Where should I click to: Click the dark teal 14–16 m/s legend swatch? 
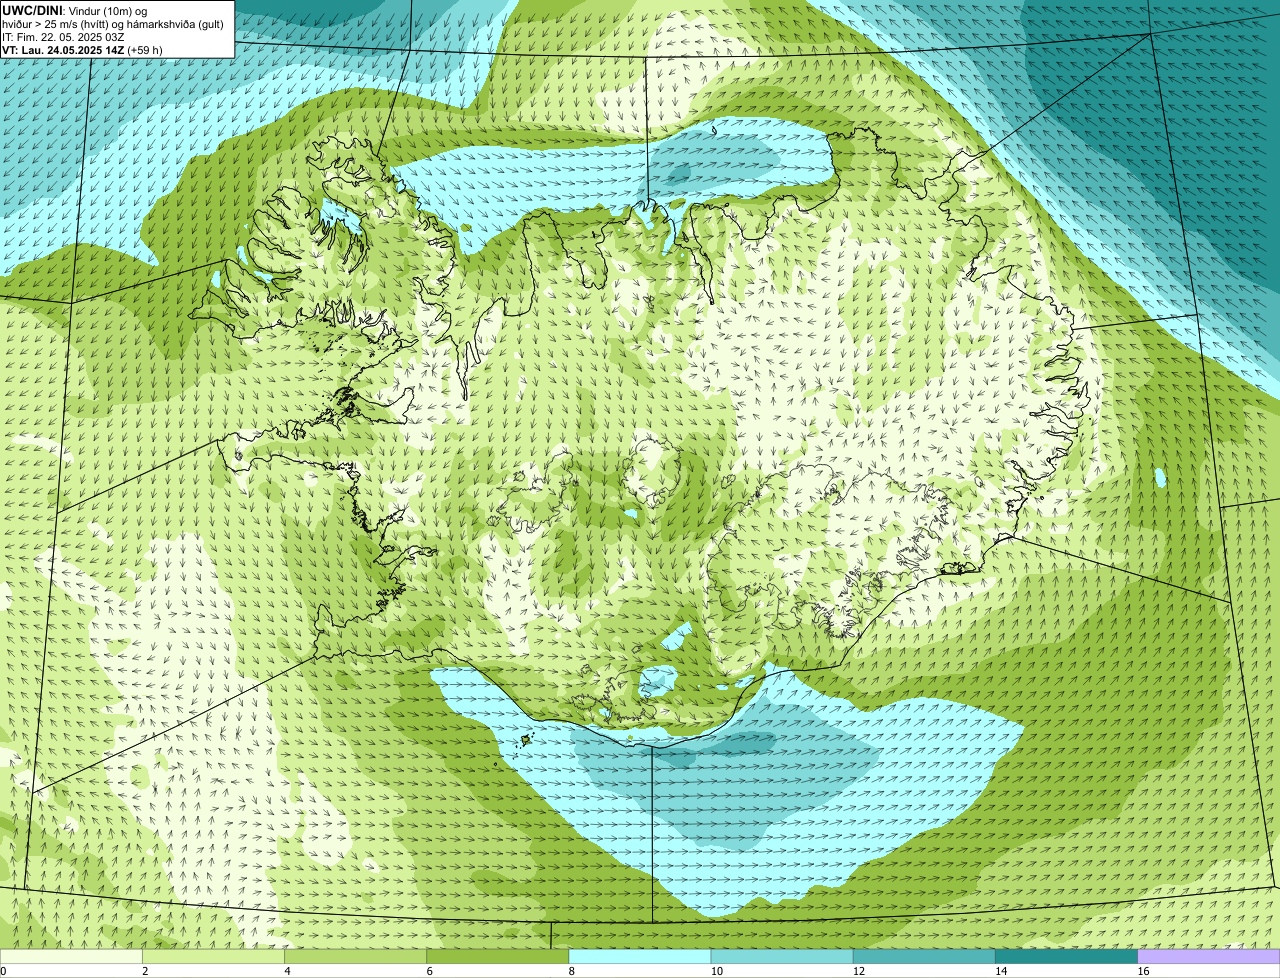[x=1067, y=956]
